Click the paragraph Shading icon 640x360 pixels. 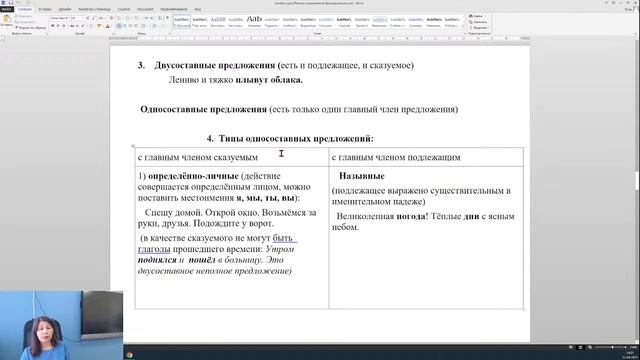pyautogui.click(x=154, y=26)
